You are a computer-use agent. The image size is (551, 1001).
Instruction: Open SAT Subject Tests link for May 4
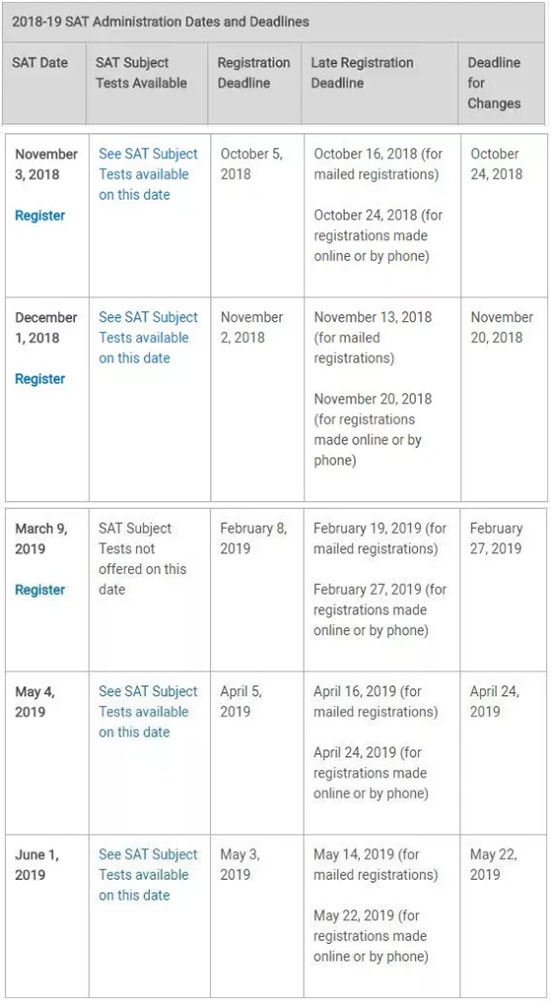click(148, 712)
